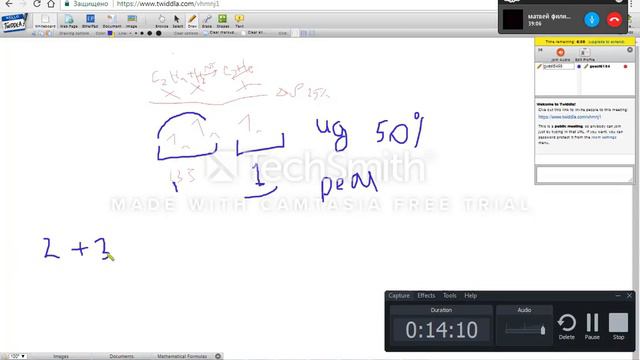This screenshot has height=360, width=640.
Task: Stop the Camtasia recording
Action: click(x=618, y=327)
